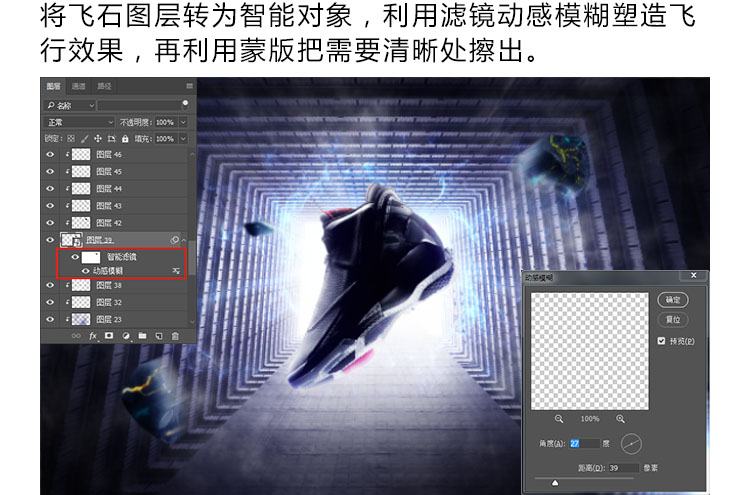Create a new group folder
The height and width of the screenshot is (495, 750).
(x=142, y=336)
